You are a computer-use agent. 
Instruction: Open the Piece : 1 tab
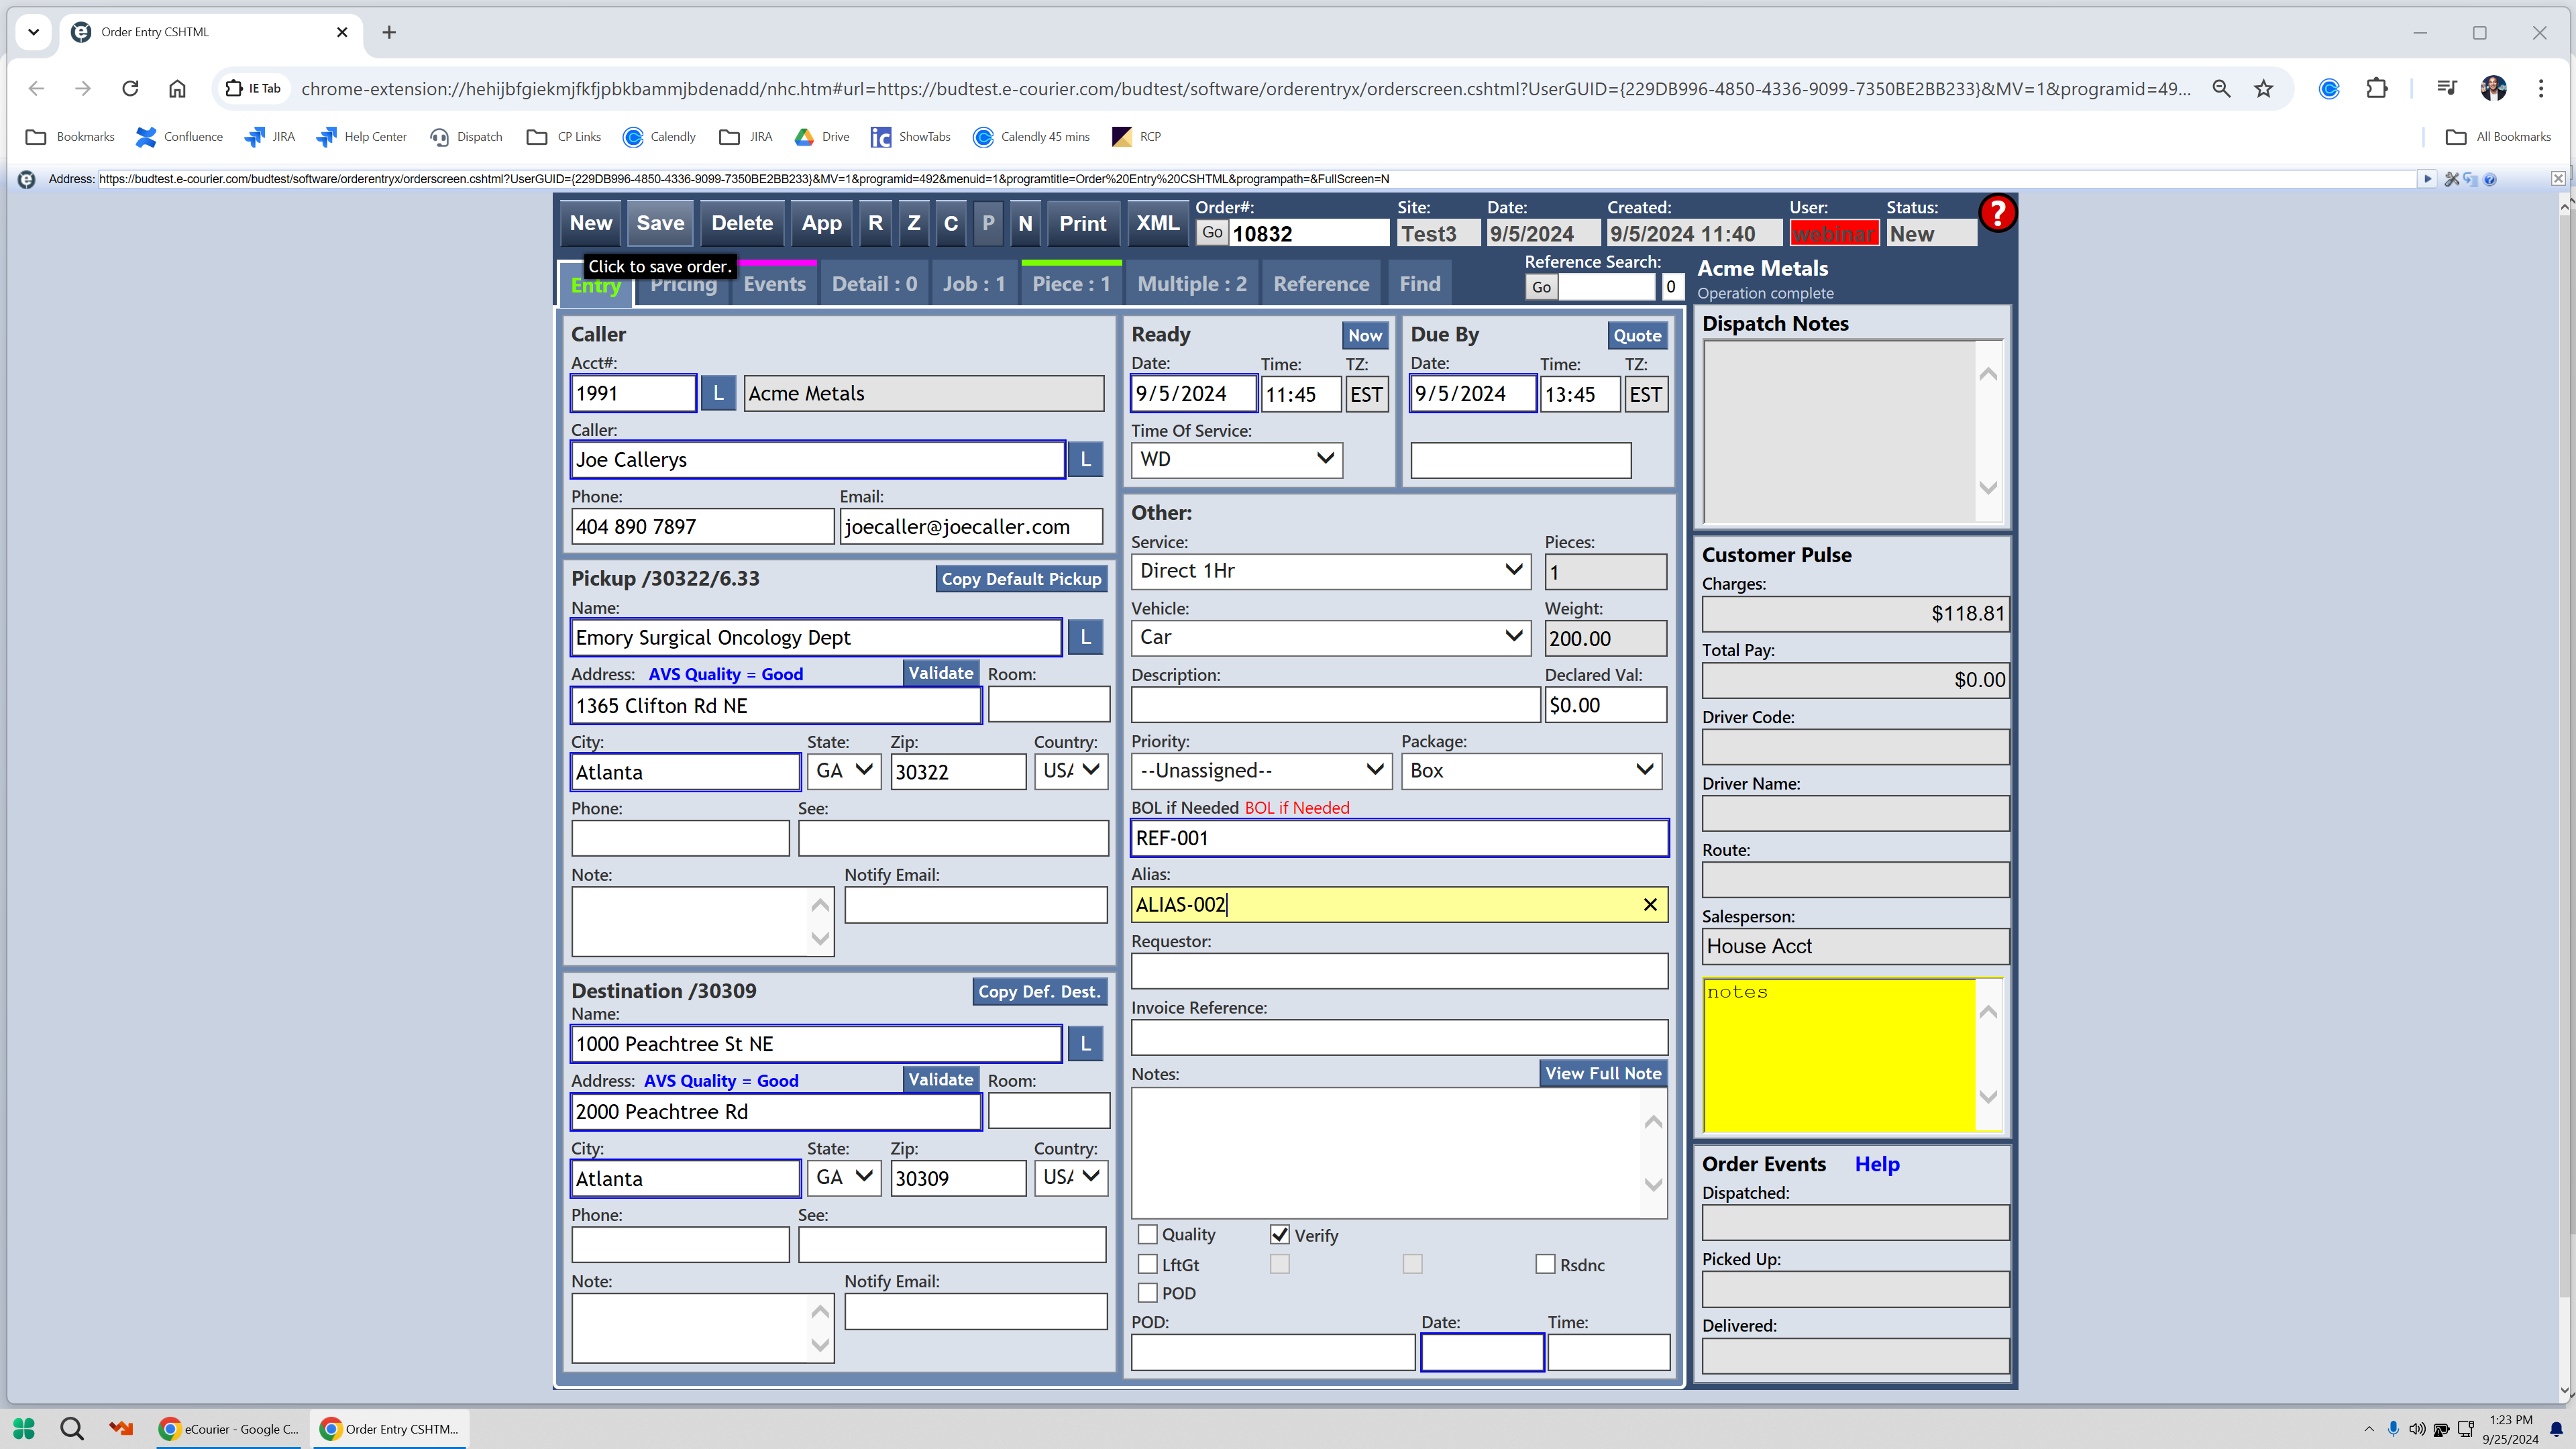click(x=1071, y=284)
